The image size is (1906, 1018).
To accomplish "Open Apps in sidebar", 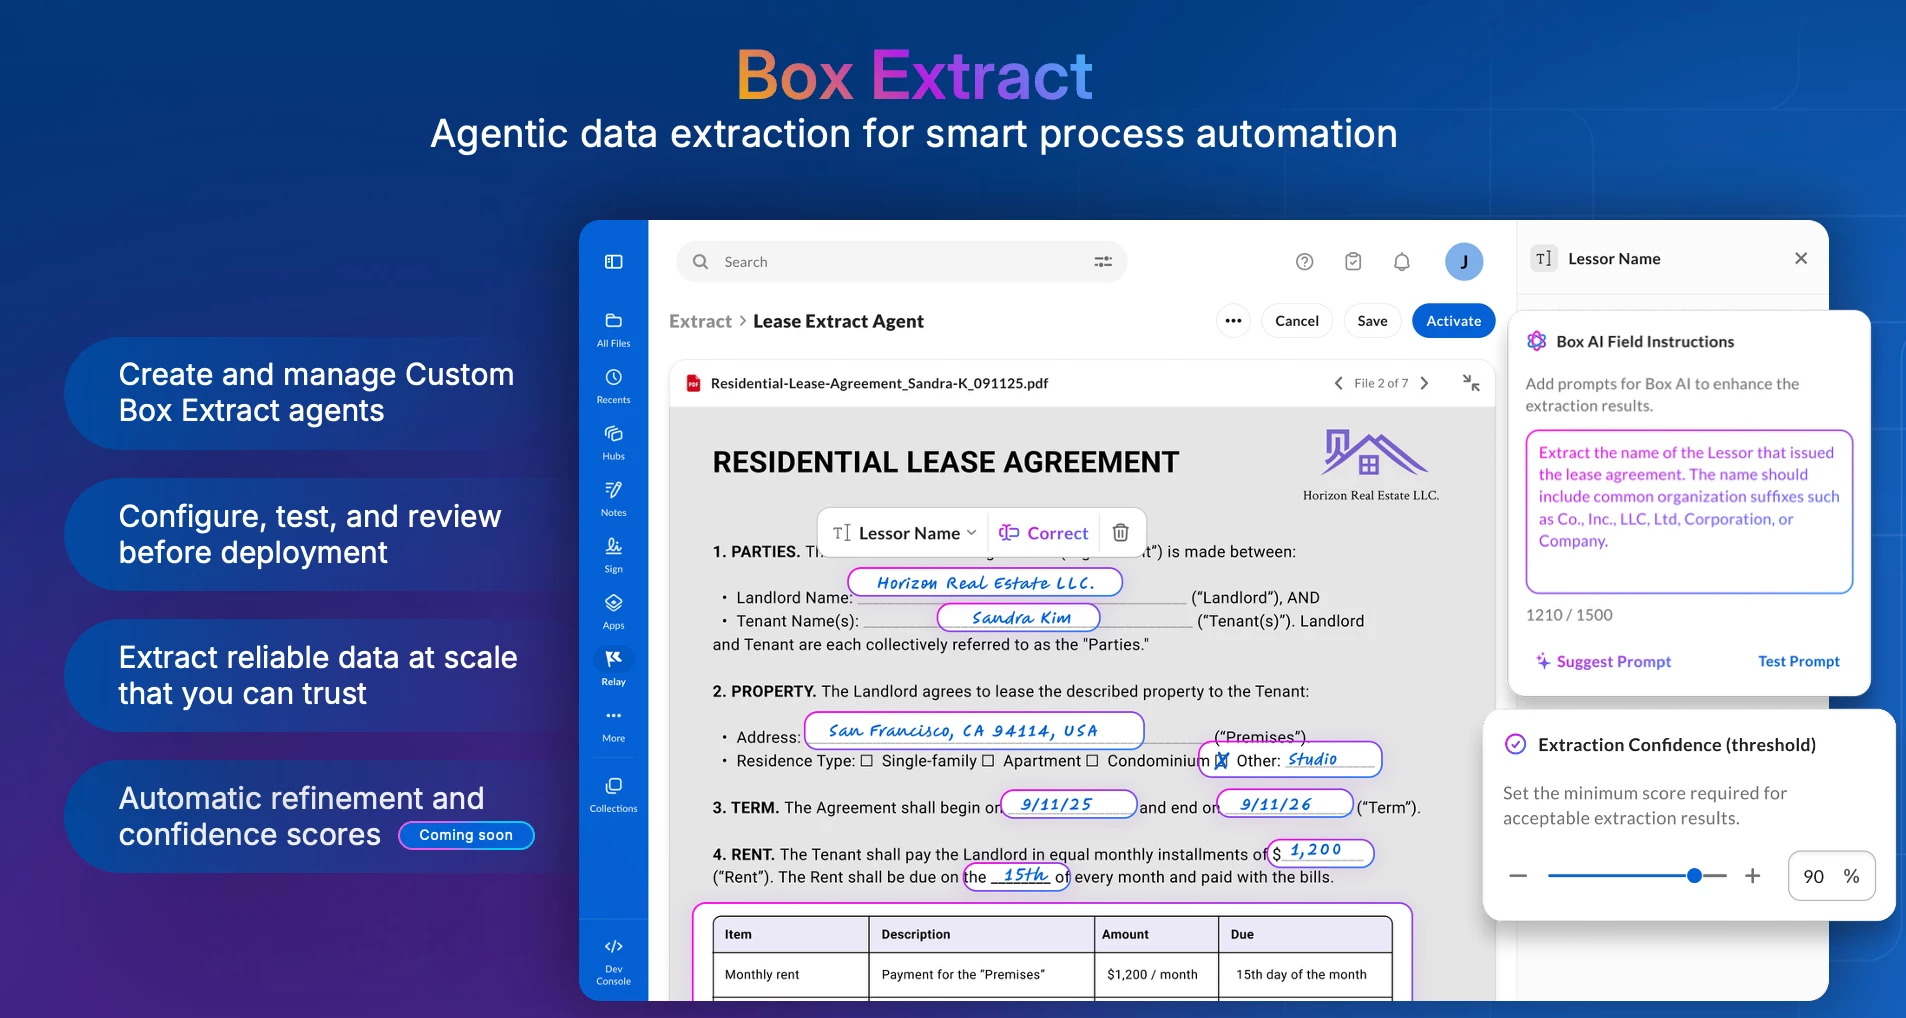I will coord(613,611).
